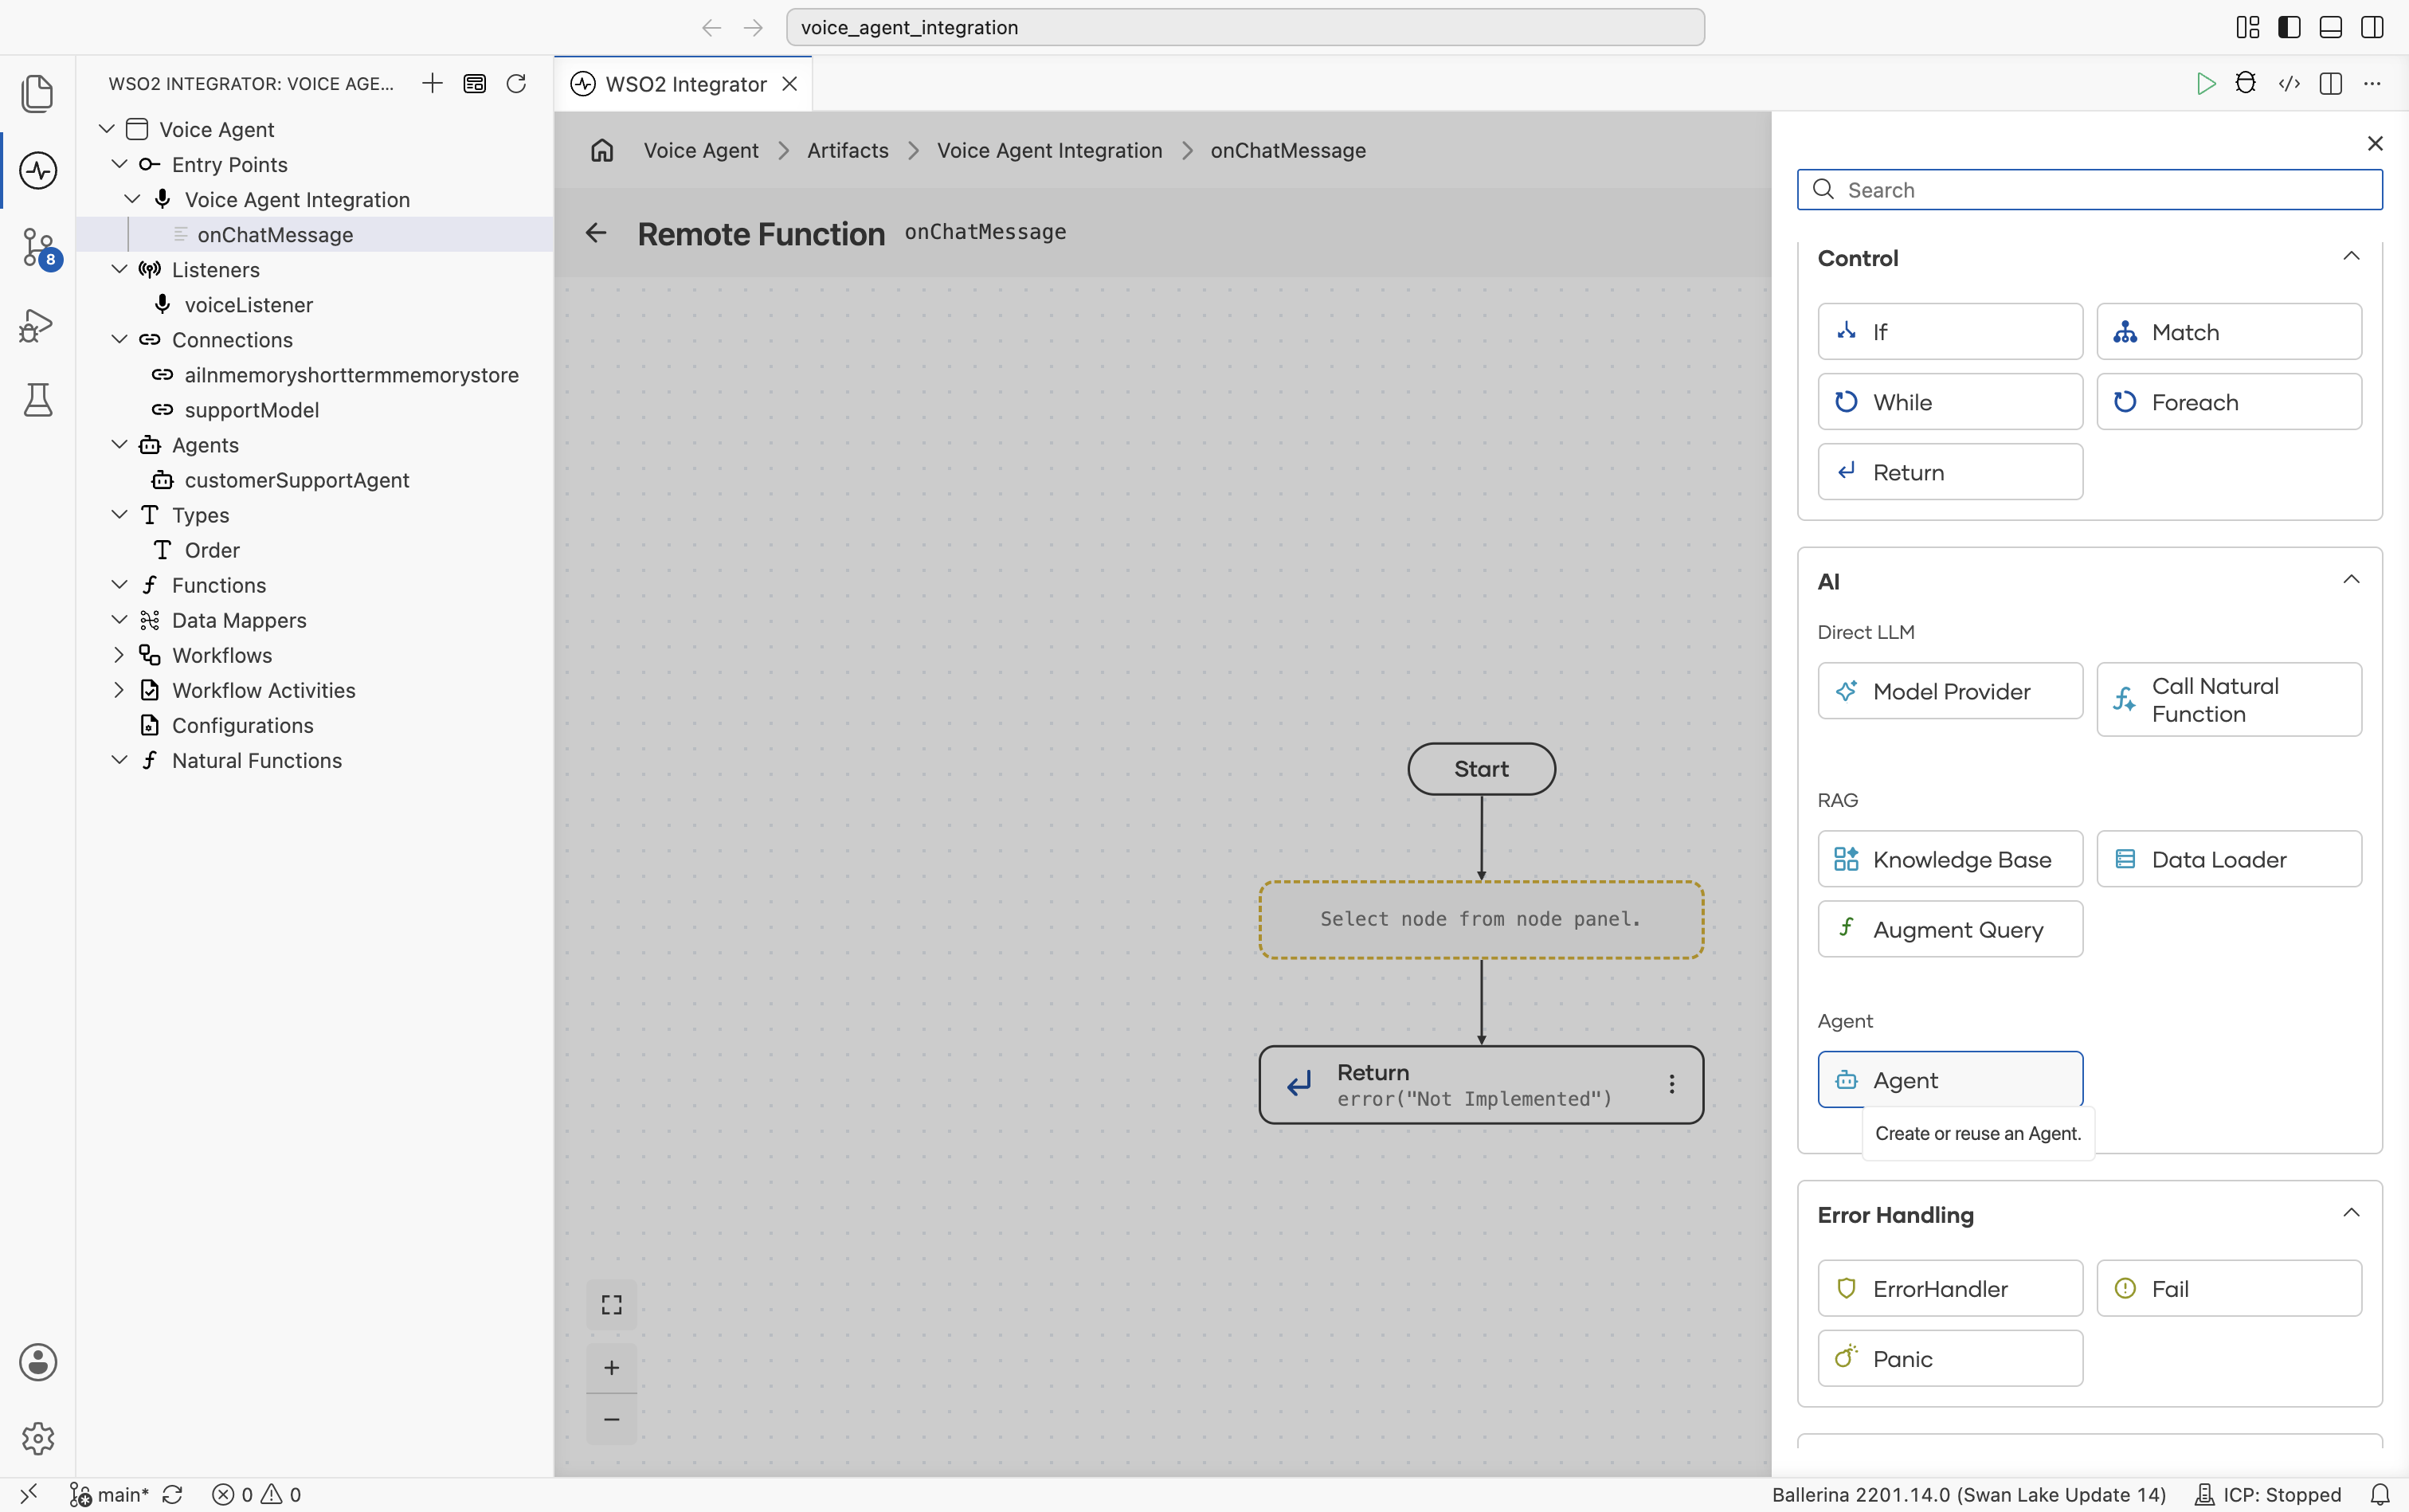Toggle secondary side bar layout icon
The image size is (2409, 1512).
(x=2371, y=27)
